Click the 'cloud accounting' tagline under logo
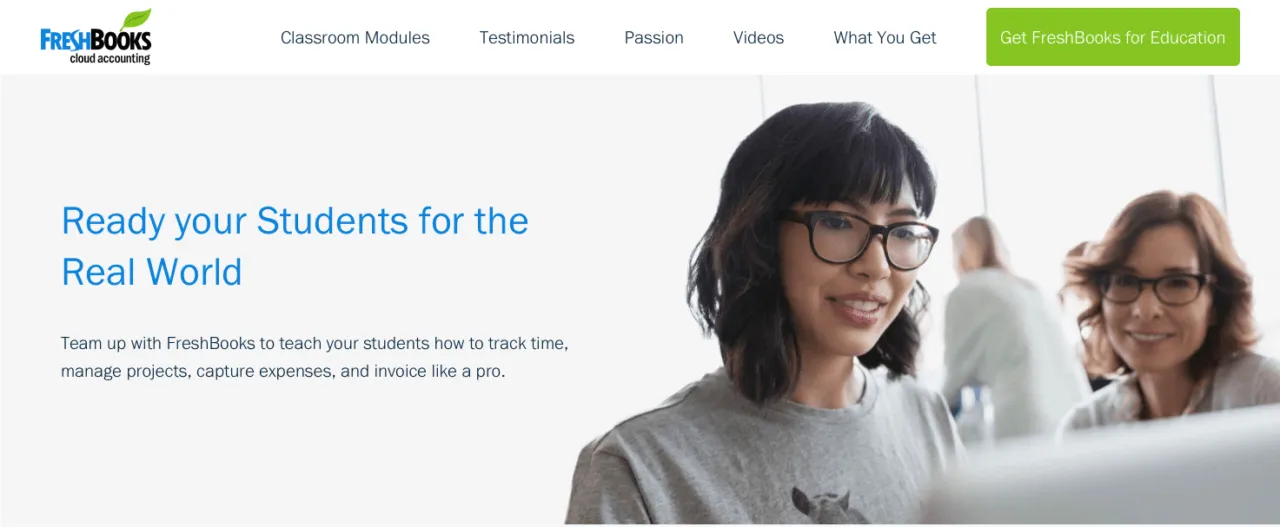1280x527 pixels. [x=110, y=59]
